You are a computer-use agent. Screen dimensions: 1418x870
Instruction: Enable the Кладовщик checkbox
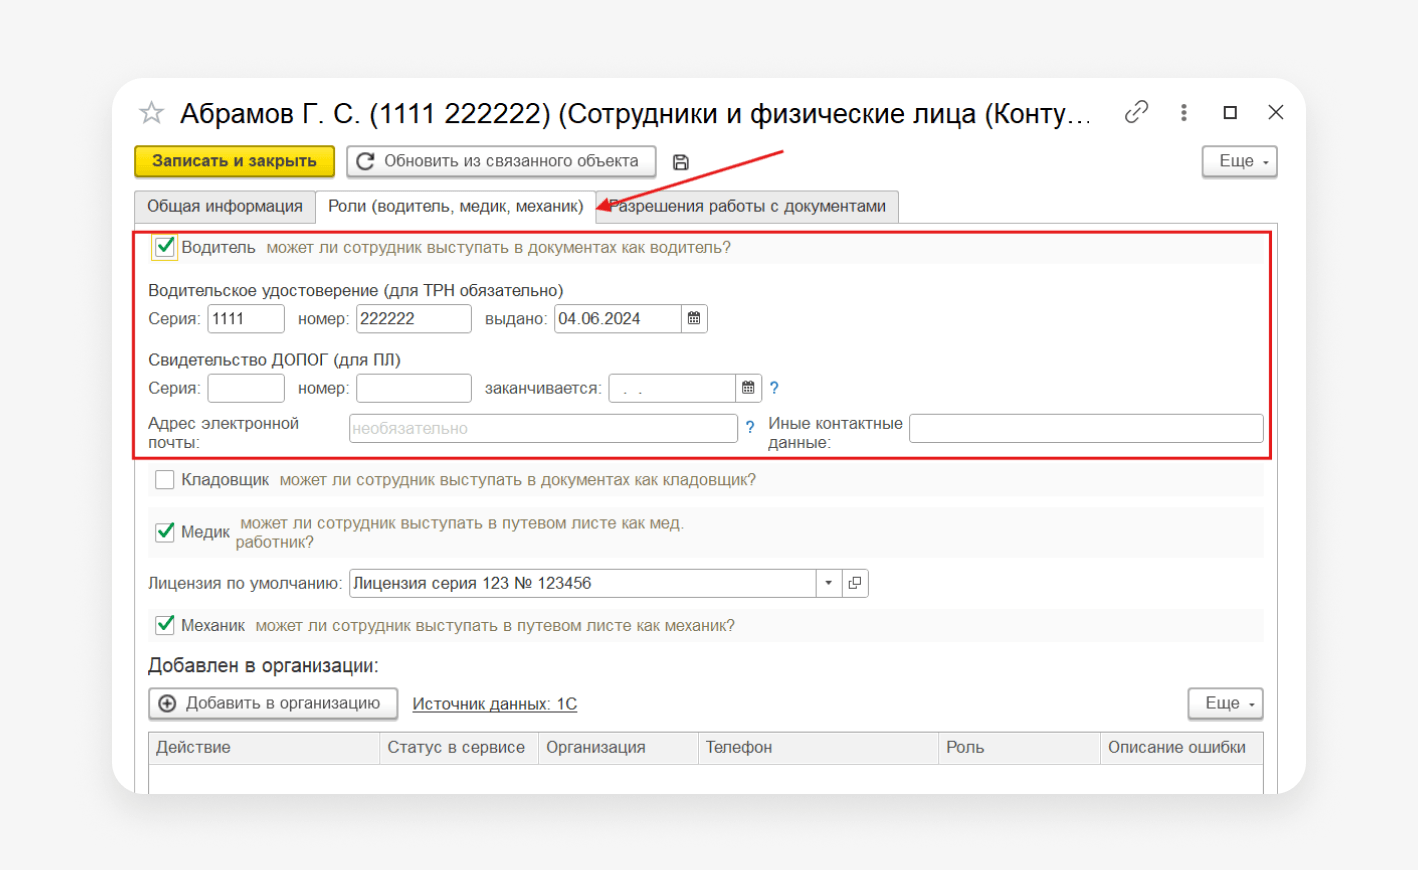coord(165,480)
